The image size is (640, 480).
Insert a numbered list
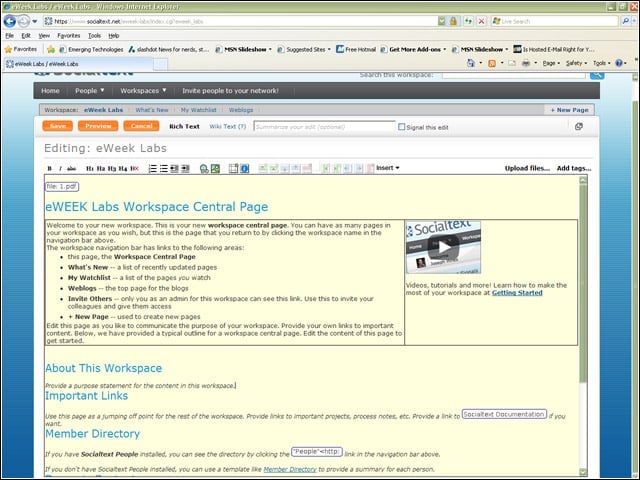point(153,169)
